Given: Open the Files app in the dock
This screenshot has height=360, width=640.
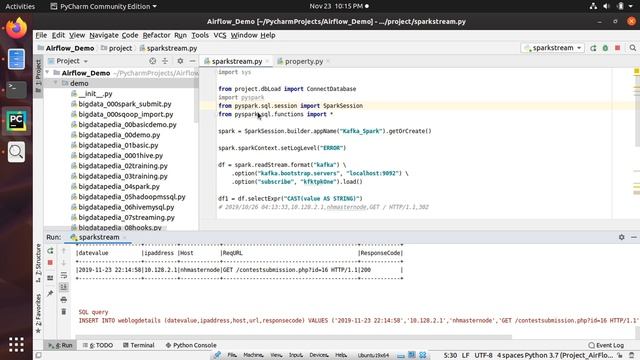Looking at the screenshot, I should 16,59.
